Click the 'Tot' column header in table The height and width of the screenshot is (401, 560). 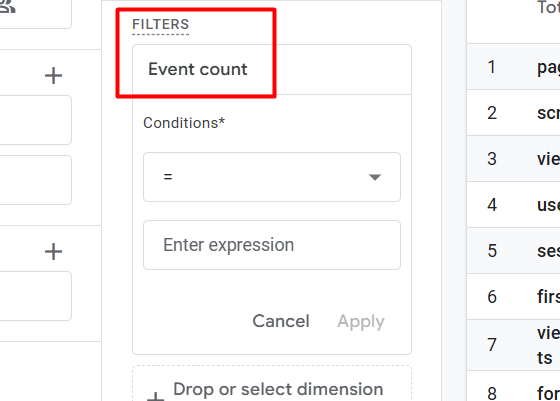(549, 7)
